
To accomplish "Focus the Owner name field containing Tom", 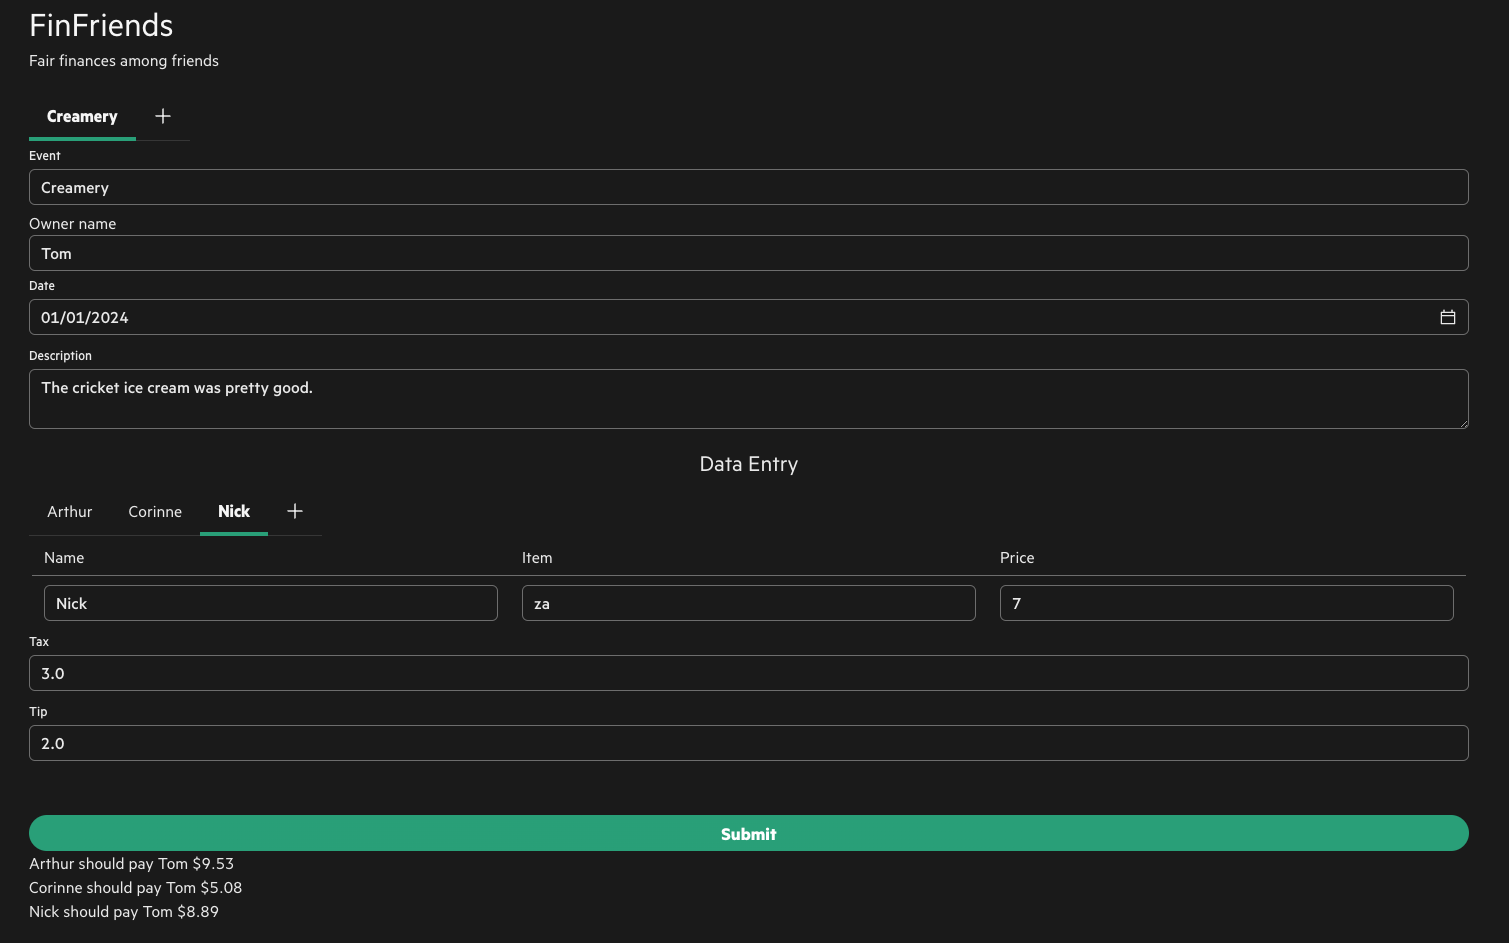I will tap(748, 253).
